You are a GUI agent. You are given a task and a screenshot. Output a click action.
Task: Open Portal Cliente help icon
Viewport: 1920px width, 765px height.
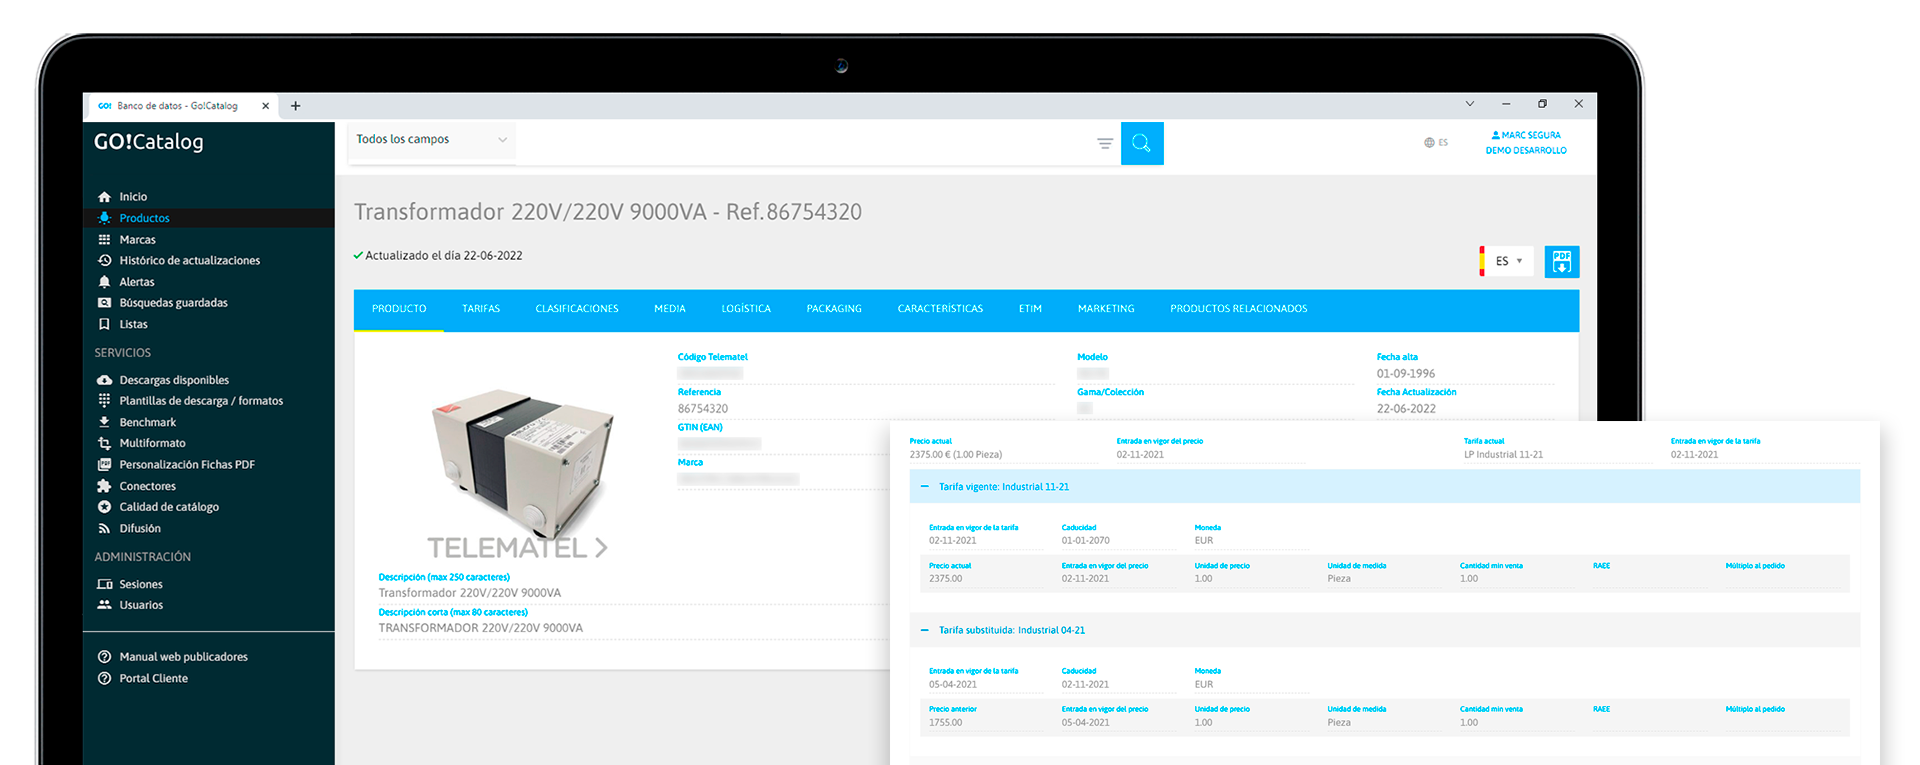pyautogui.click(x=104, y=678)
